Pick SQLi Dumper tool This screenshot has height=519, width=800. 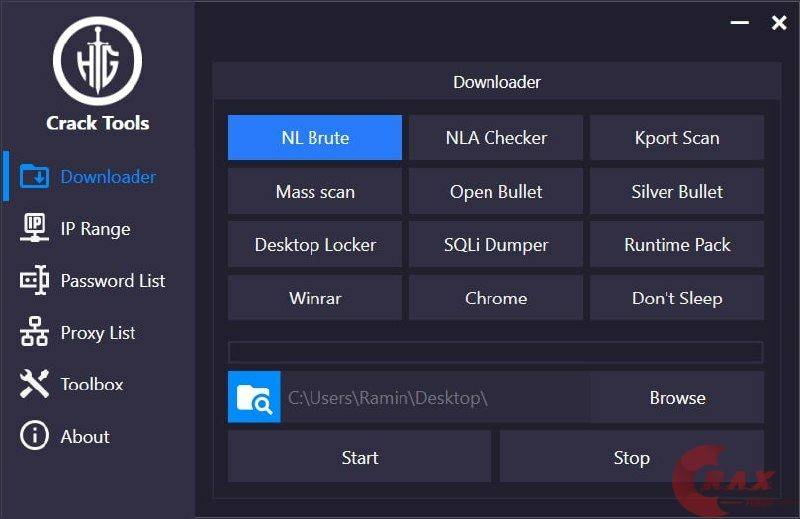(496, 244)
